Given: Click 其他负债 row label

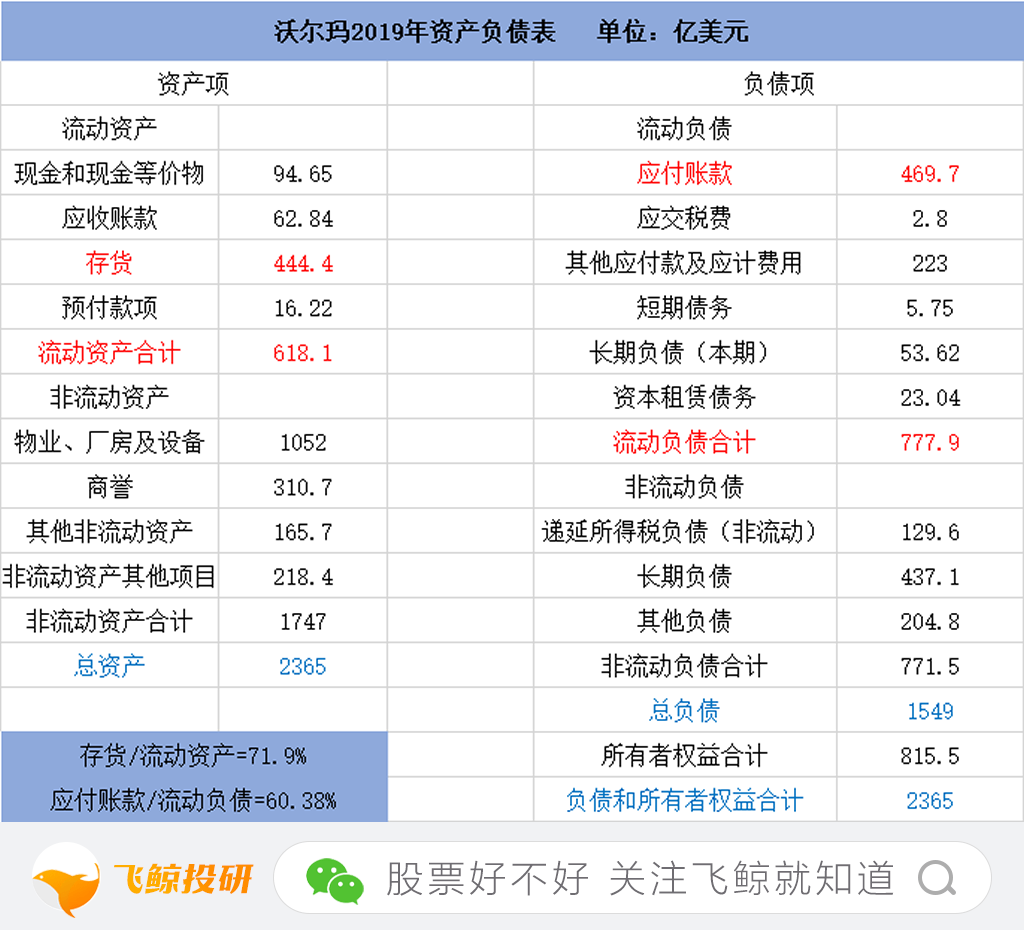Looking at the screenshot, I should [684, 621].
